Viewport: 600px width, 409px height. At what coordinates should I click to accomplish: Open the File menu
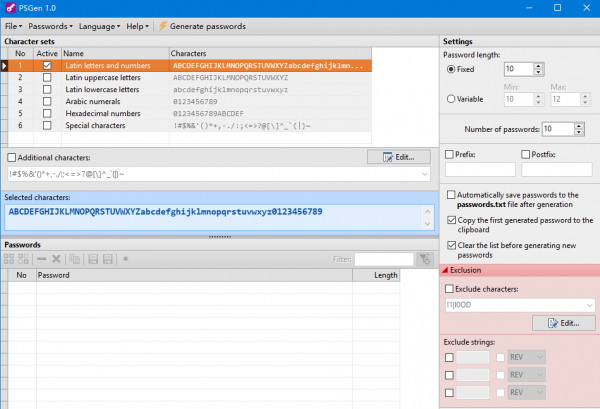coord(13,25)
